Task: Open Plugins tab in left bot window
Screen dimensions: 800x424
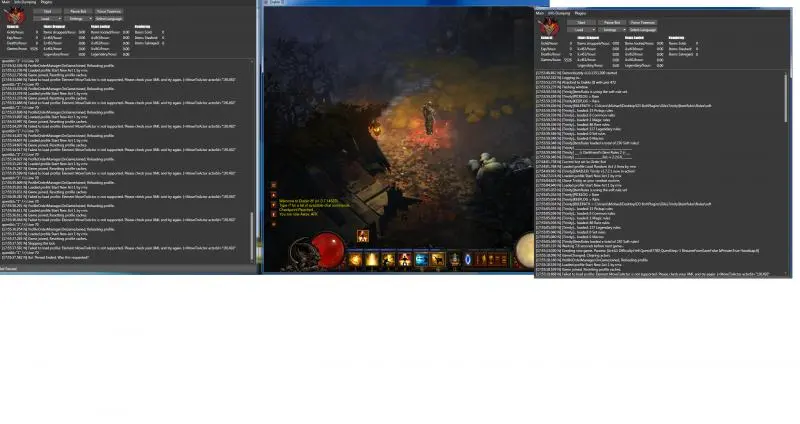Action: point(46,2)
